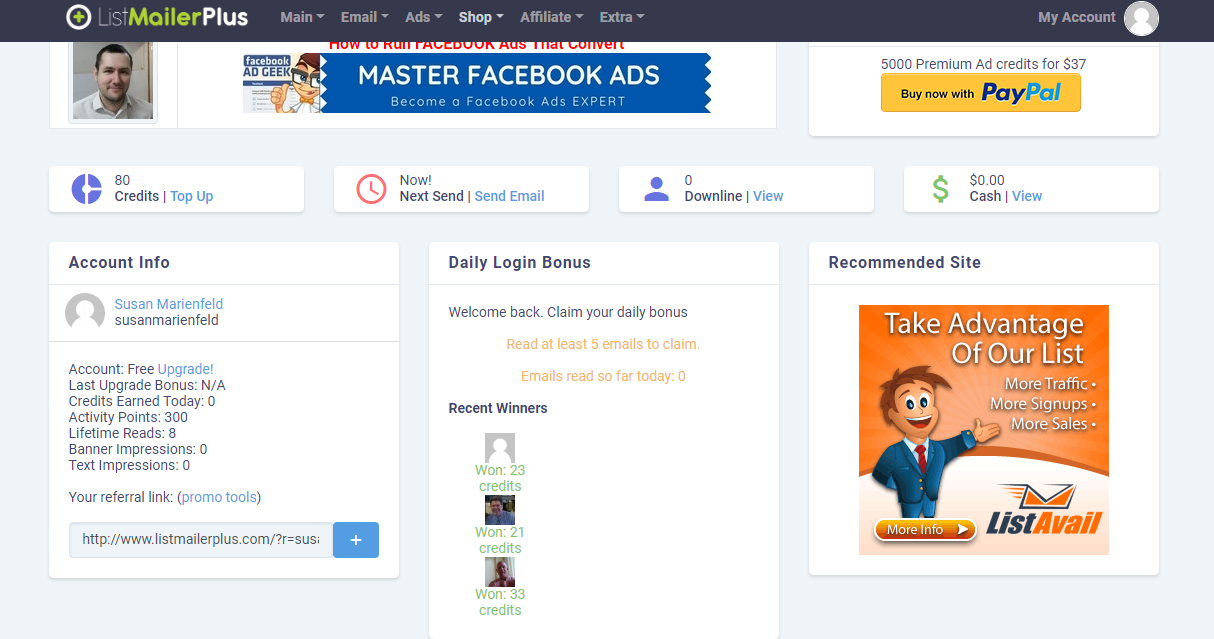Click the 'Banner Impressions: 0' line
This screenshot has width=1214, height=639.
[x=138, y=449]
